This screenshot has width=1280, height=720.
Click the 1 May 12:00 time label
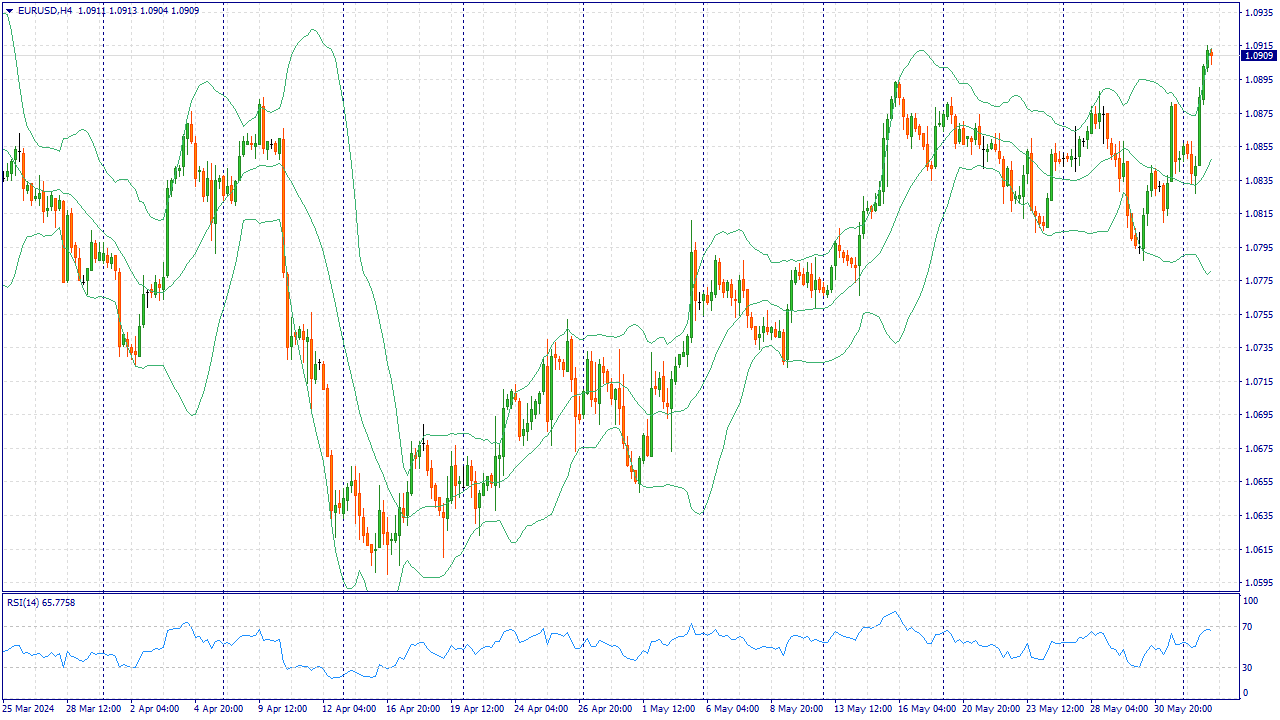coord(667,709)
